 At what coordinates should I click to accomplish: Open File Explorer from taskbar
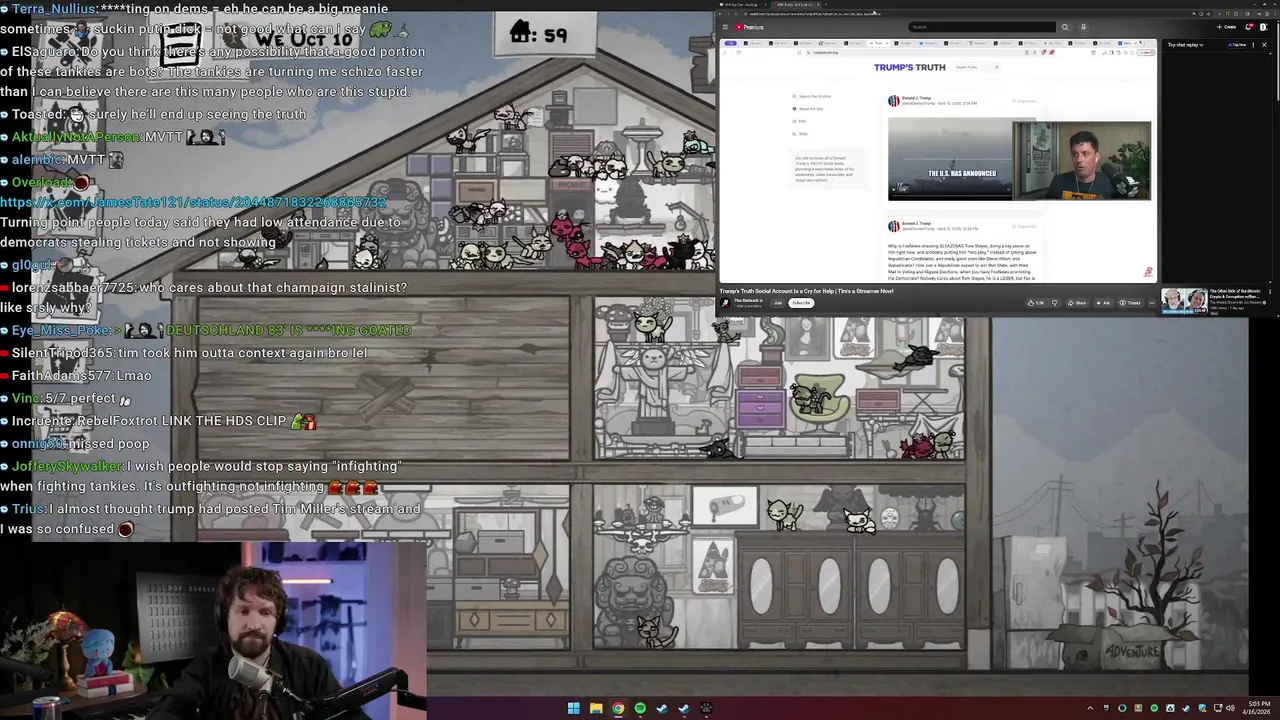pyautogui.click(x=596, y=708)
